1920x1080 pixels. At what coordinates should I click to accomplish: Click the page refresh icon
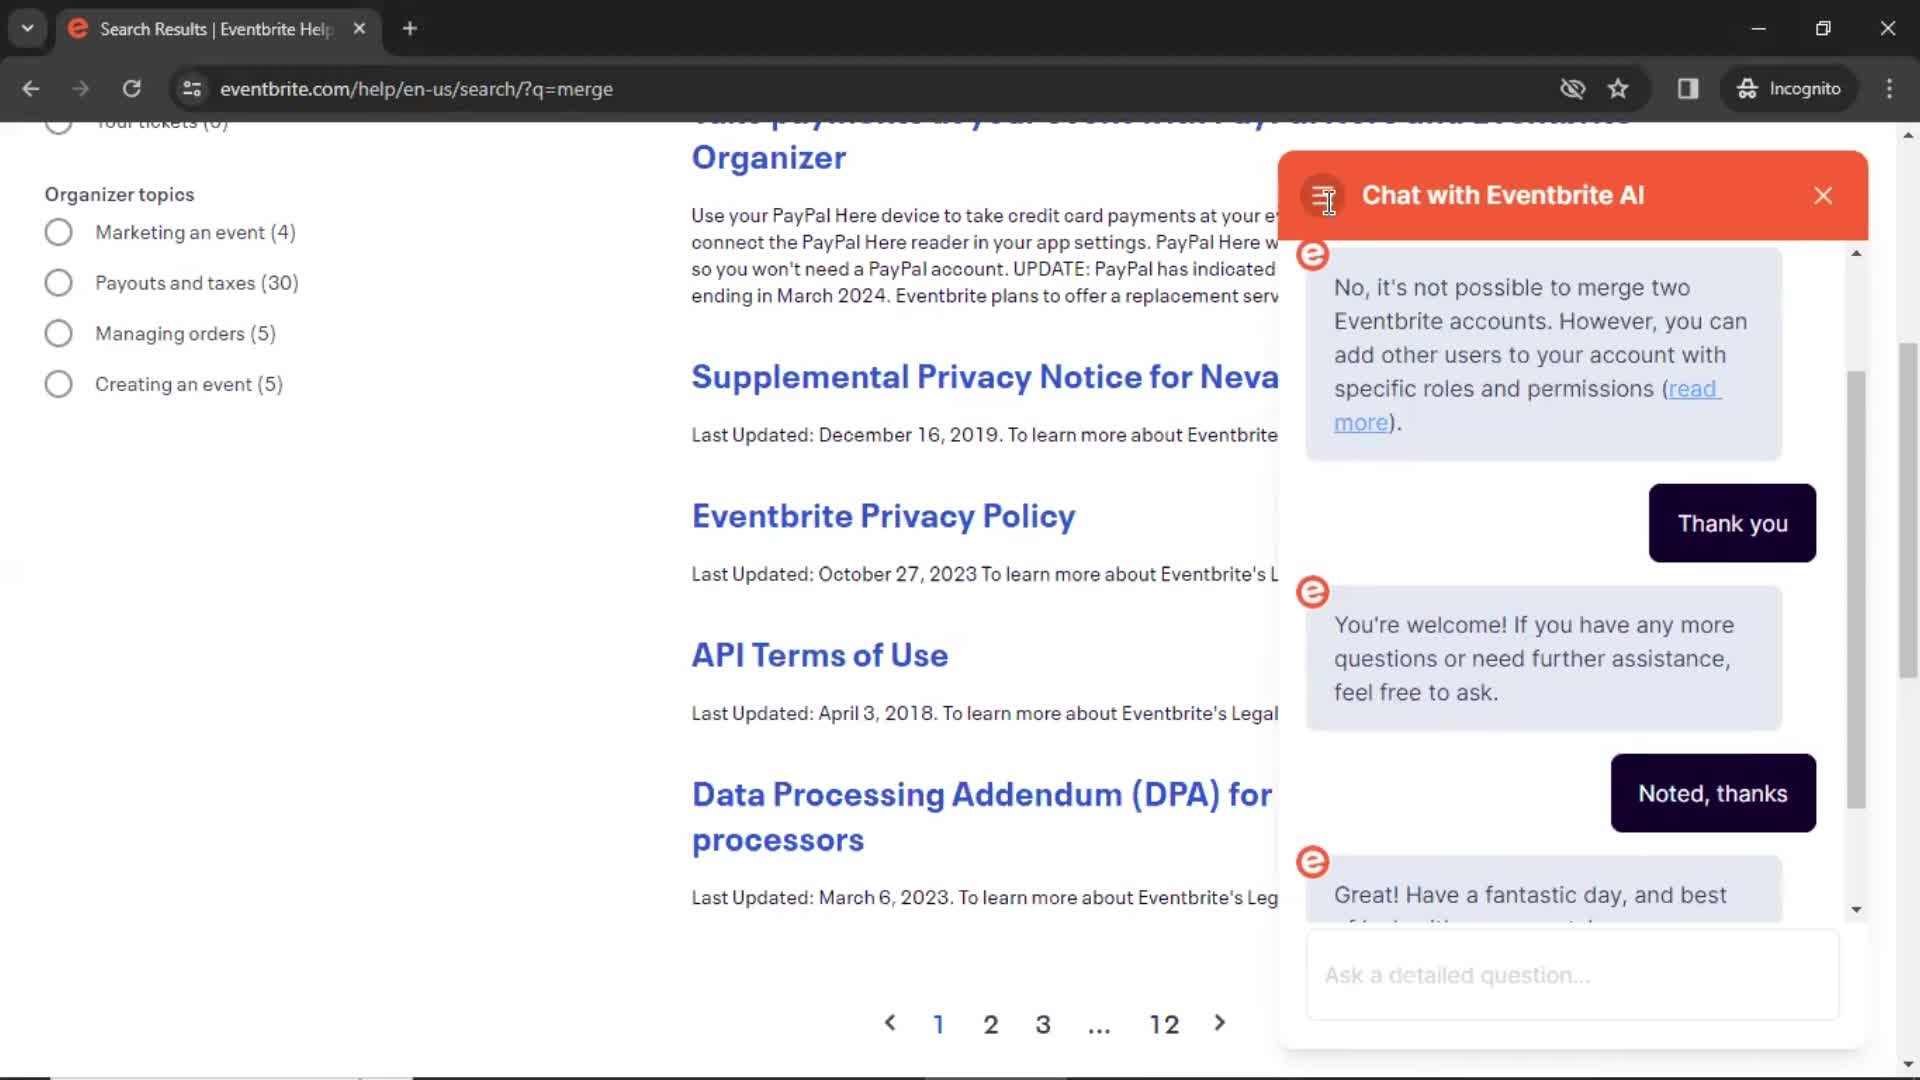point(131,88)
